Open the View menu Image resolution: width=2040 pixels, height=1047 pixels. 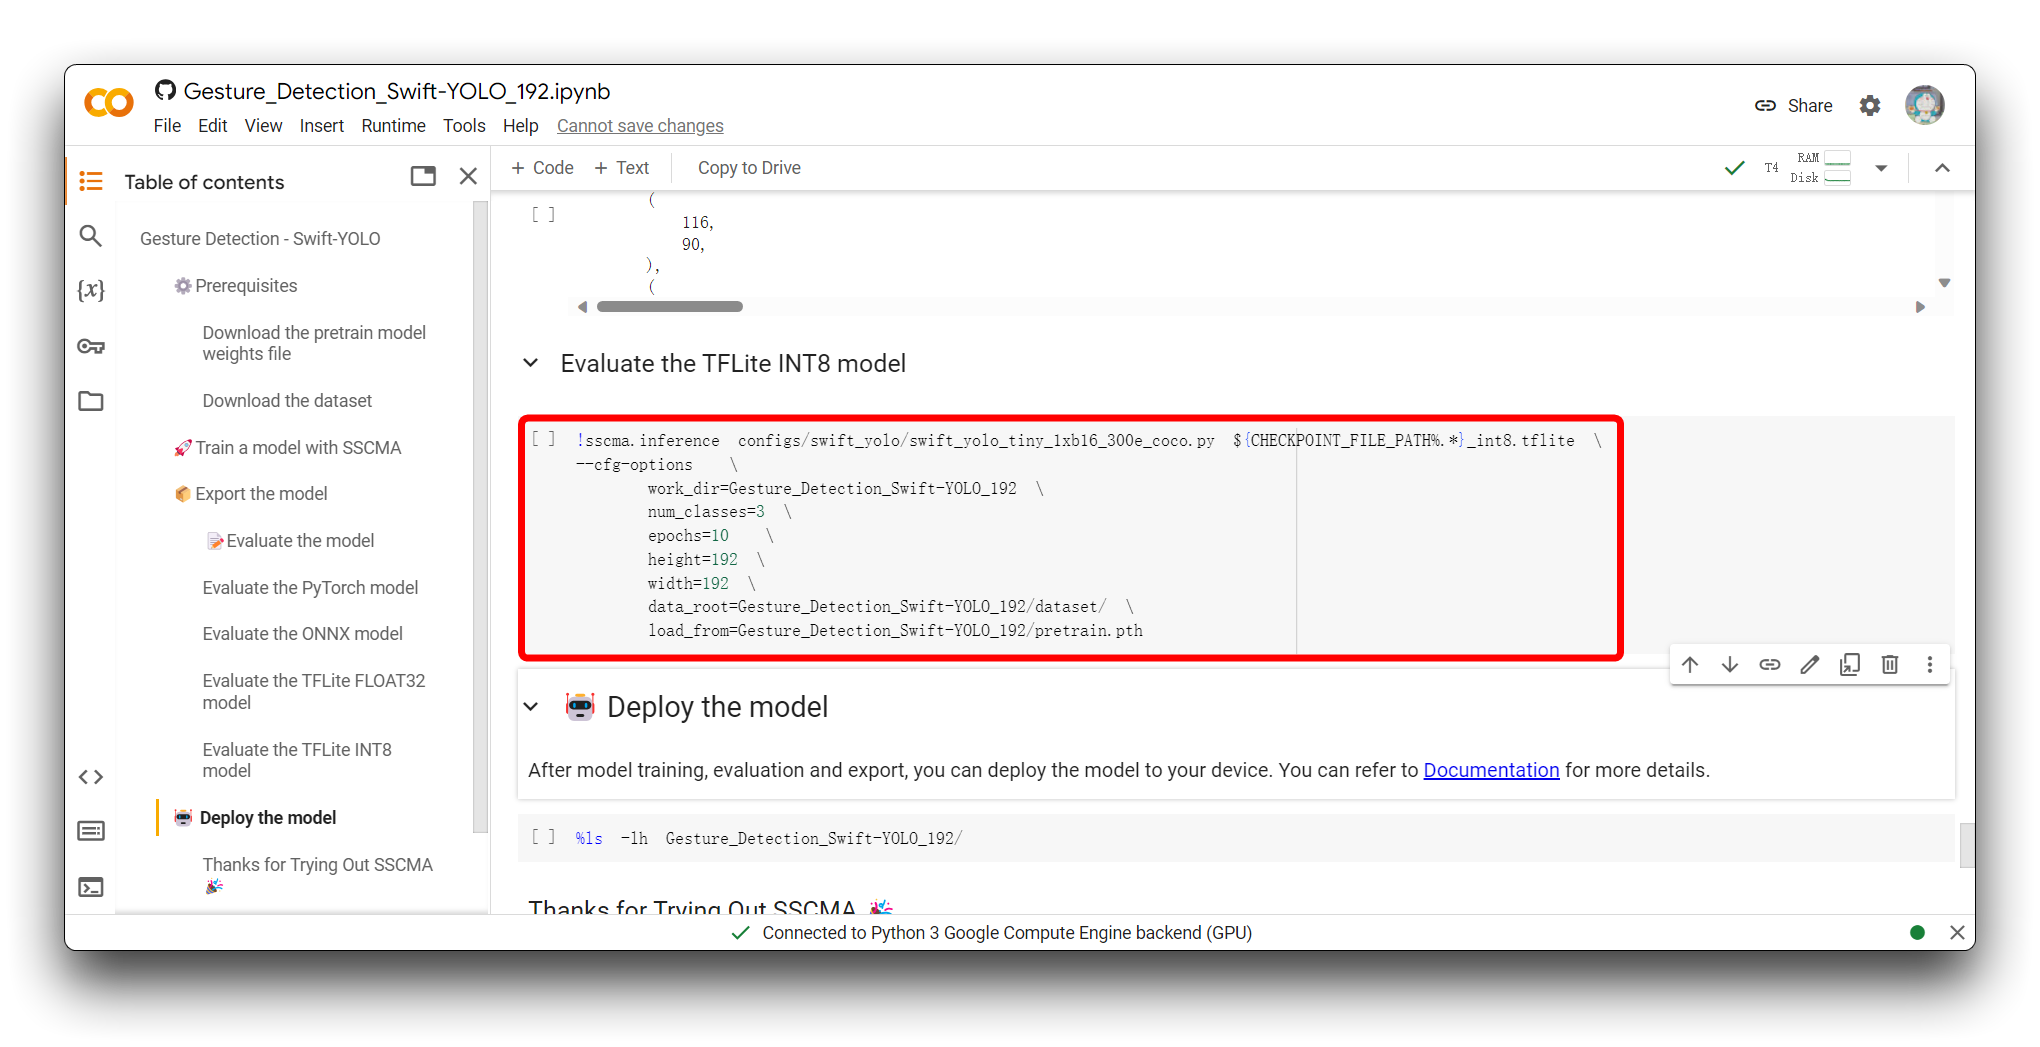[263, 126]
